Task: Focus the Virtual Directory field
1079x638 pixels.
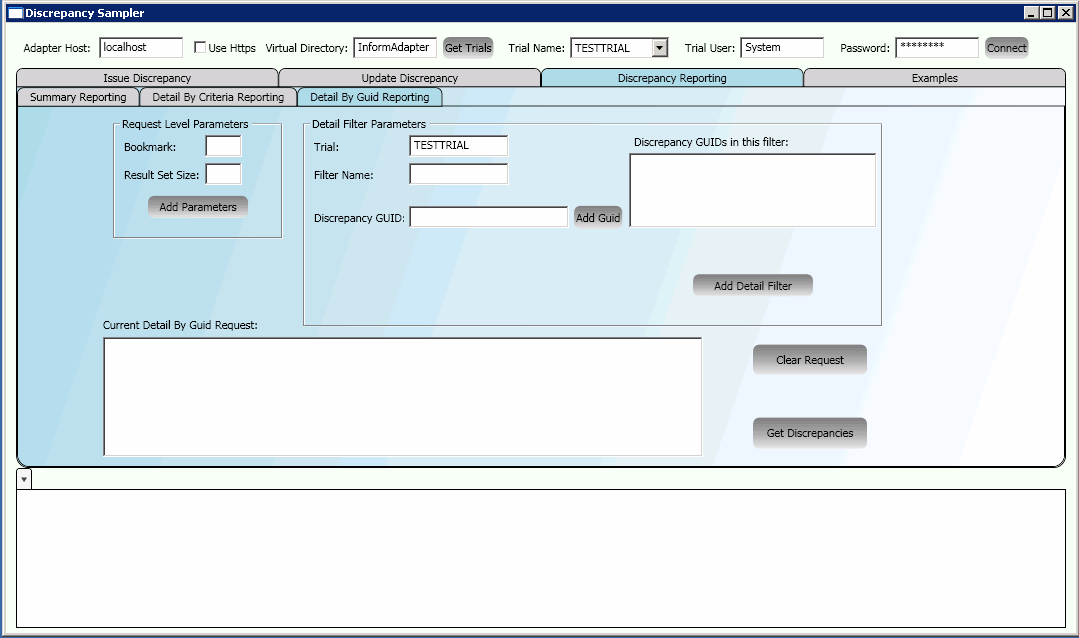Action: click(x=395, y=47)
